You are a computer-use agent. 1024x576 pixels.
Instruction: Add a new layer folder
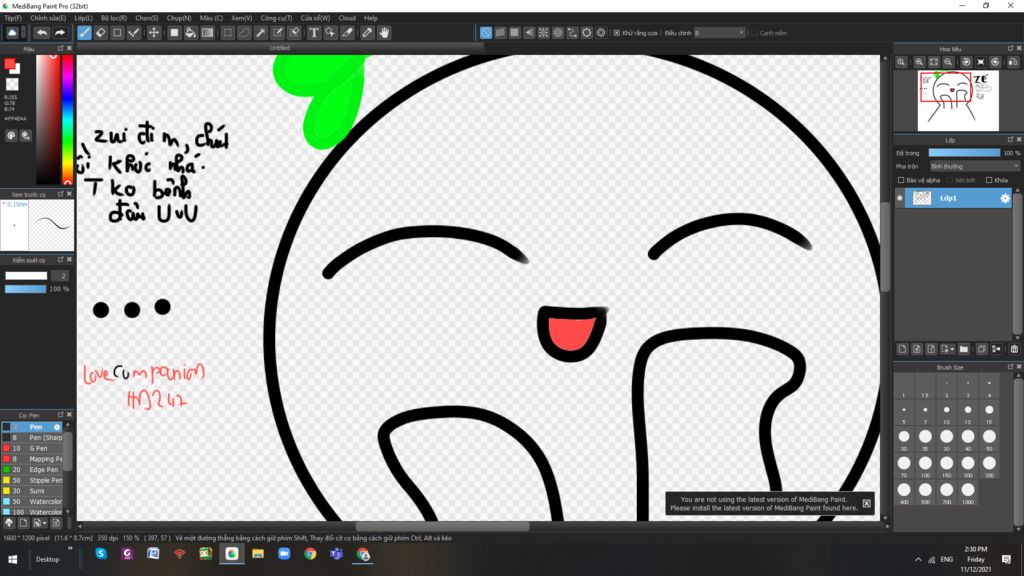point(964,349)
